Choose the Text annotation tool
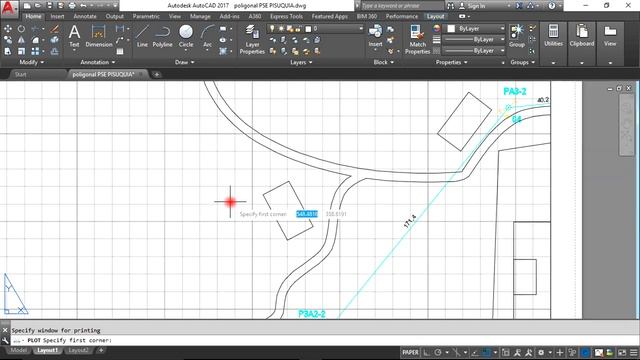The width and height of the screenshot is (640, 360). tap(74, 36)
